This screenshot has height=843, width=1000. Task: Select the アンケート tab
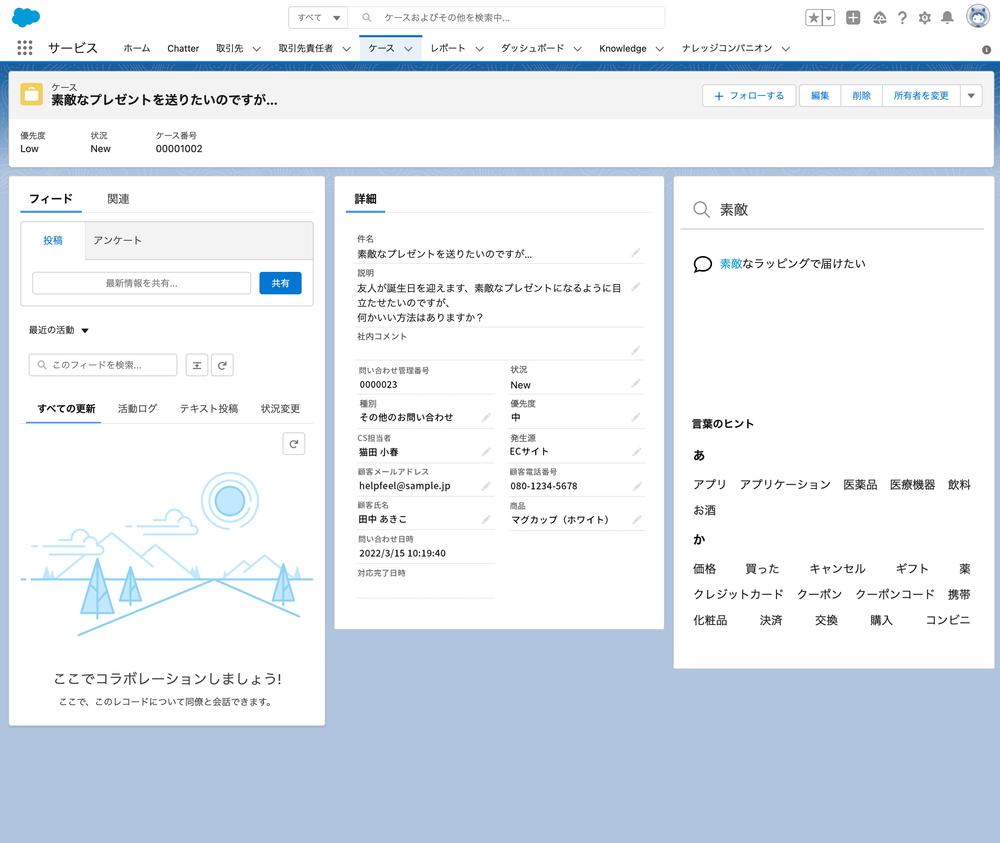[117, 241]
